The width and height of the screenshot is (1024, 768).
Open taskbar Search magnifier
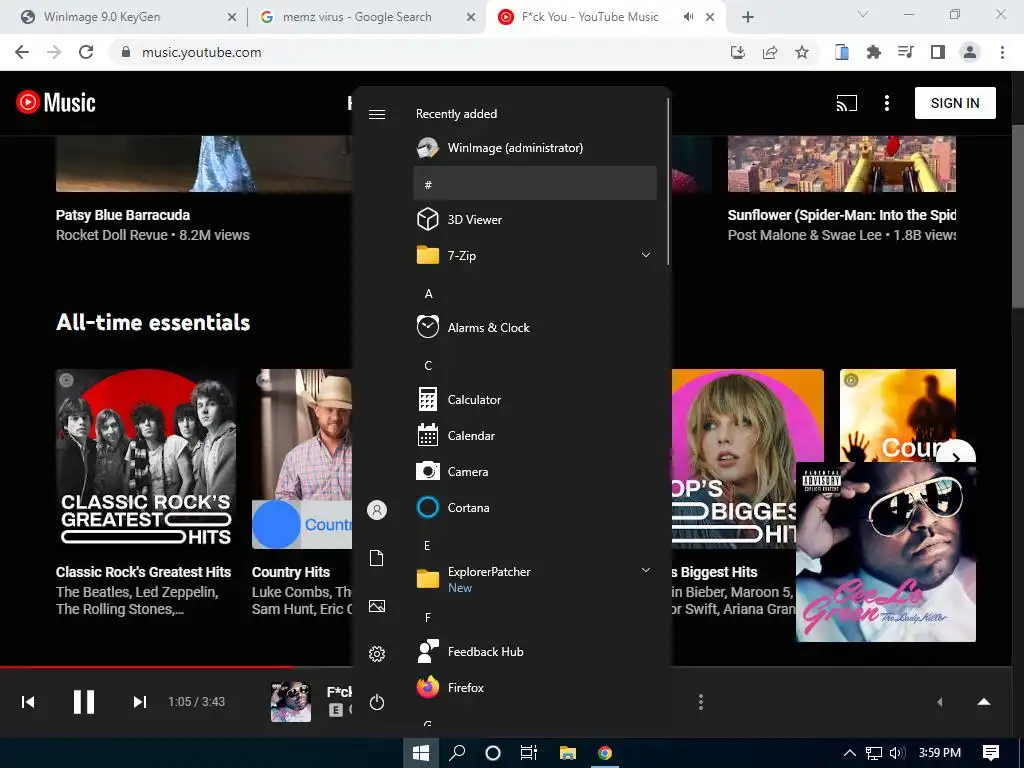point(457,753)
